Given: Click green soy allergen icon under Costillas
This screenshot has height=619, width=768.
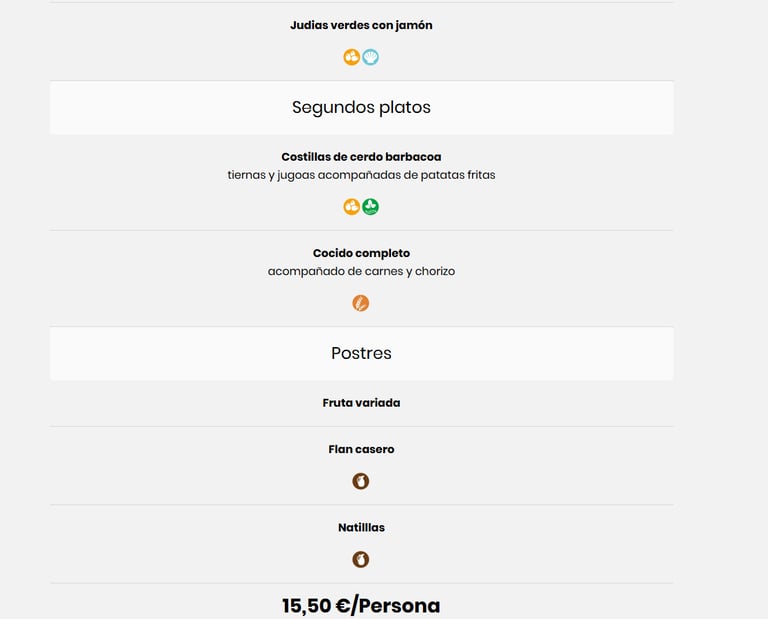Looking at the screenshot, I should (371, 207).
